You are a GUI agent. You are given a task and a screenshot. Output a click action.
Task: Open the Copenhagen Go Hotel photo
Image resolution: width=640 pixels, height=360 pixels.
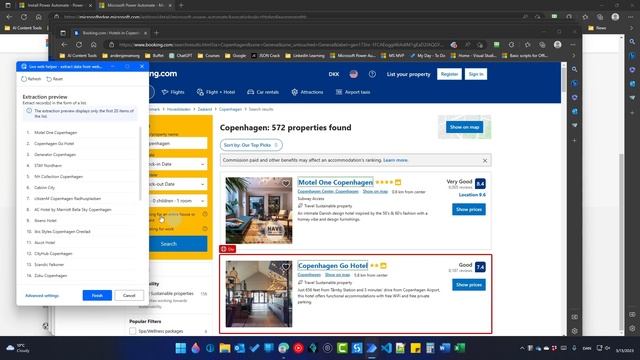pos(259,294)
